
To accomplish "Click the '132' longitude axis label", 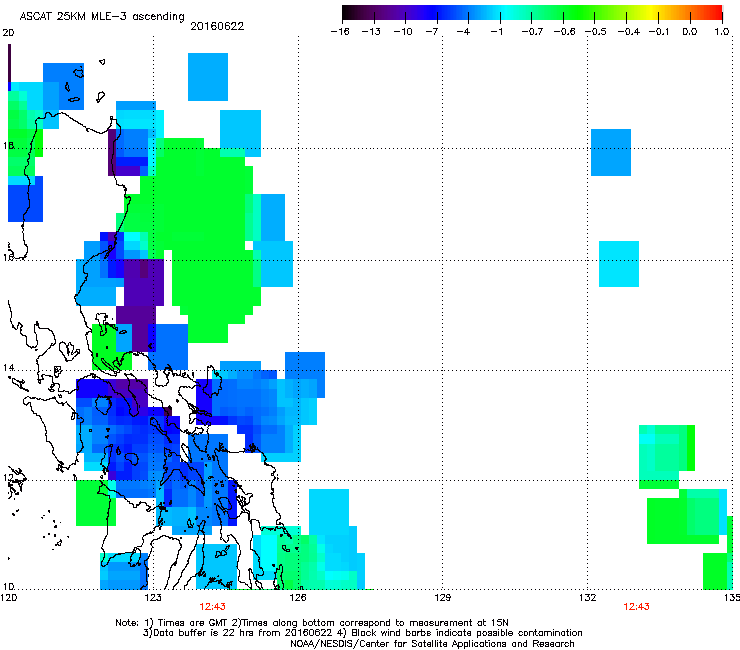I will click(588, 598).
